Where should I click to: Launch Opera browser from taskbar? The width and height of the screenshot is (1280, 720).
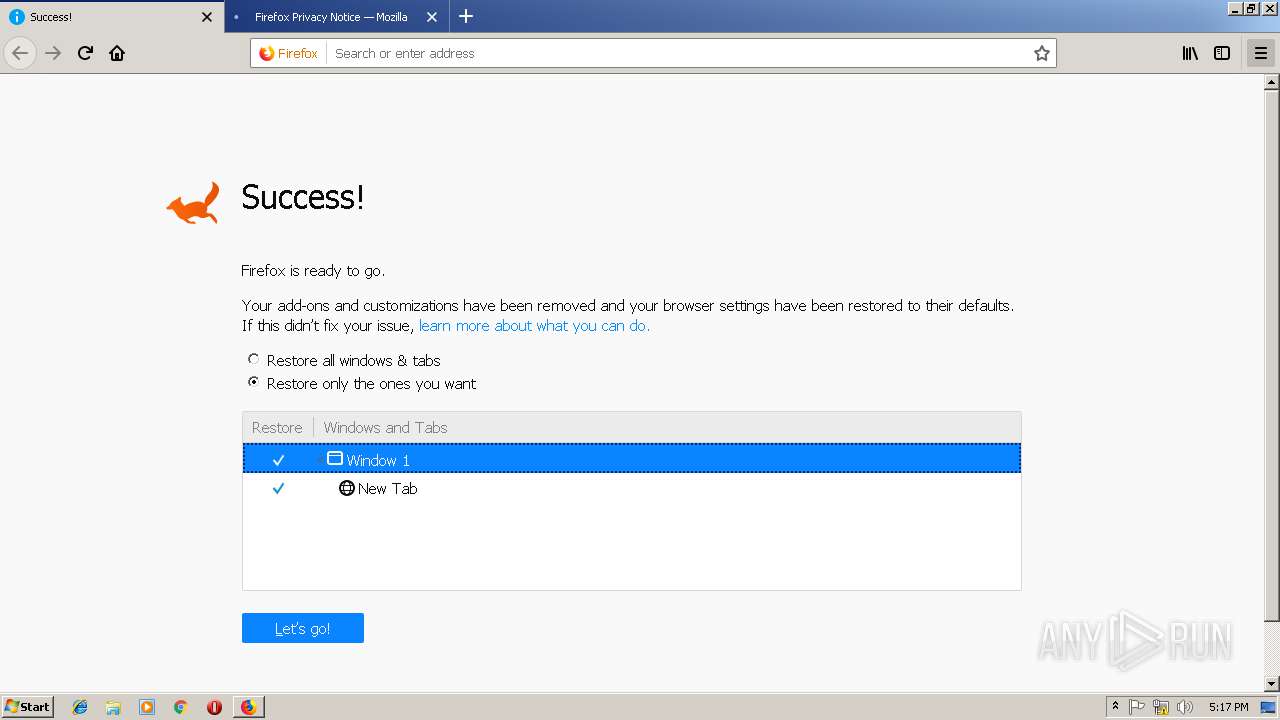tap(214, 707)
